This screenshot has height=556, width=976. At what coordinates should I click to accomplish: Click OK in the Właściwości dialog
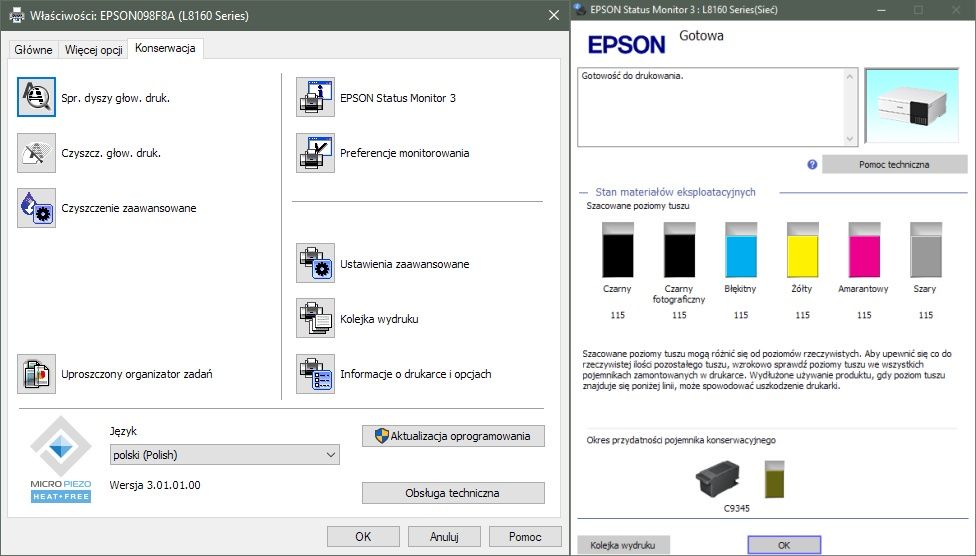pos(363,536)
